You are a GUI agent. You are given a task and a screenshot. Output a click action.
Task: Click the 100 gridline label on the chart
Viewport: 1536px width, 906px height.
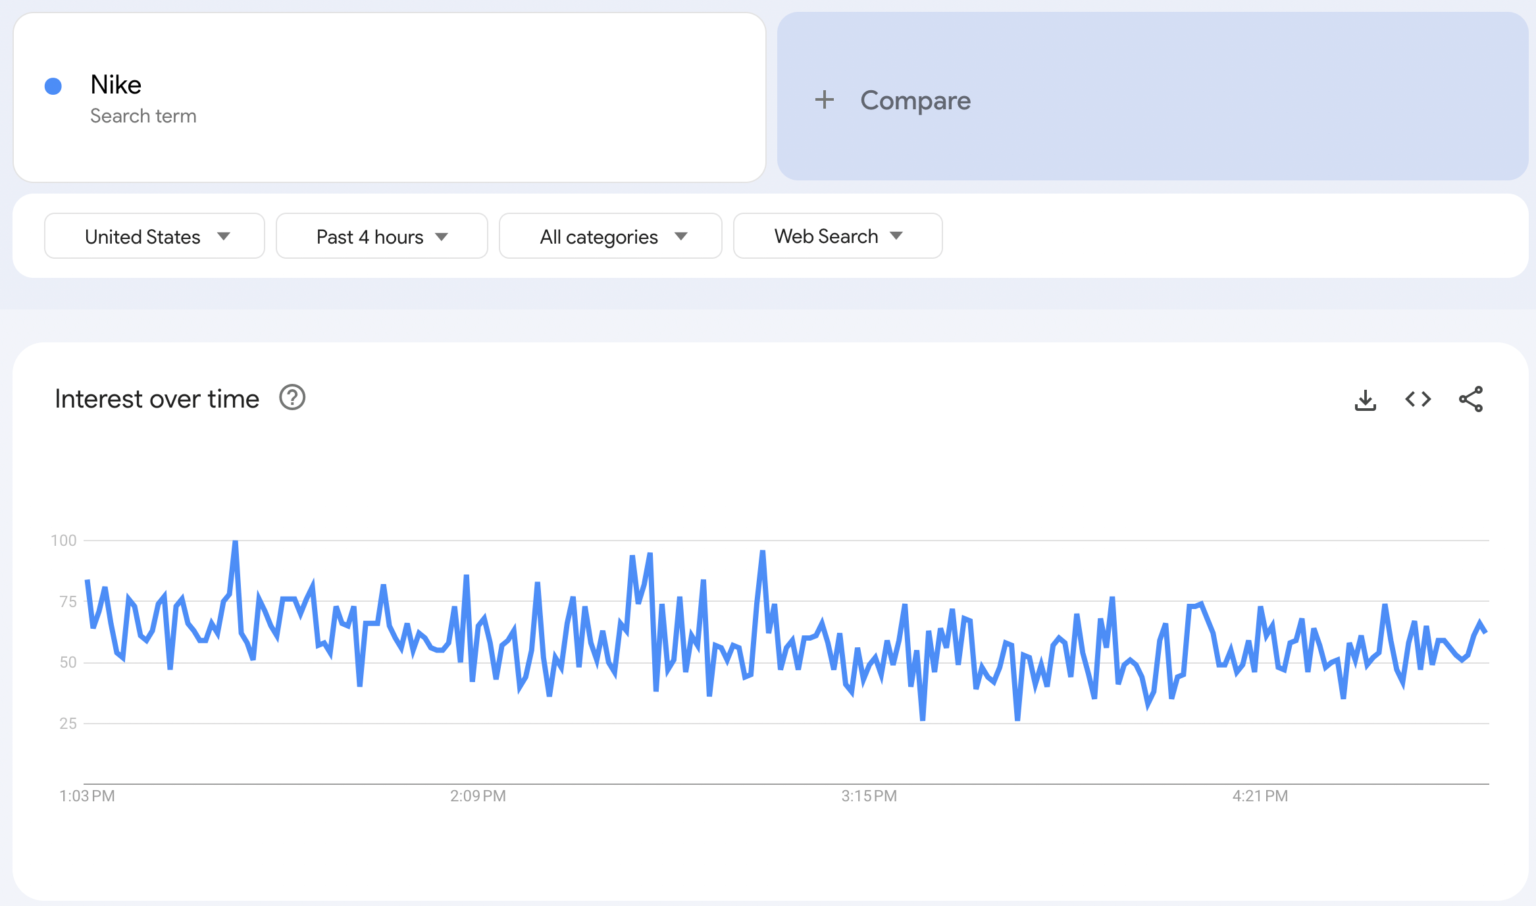click(66, 540)
